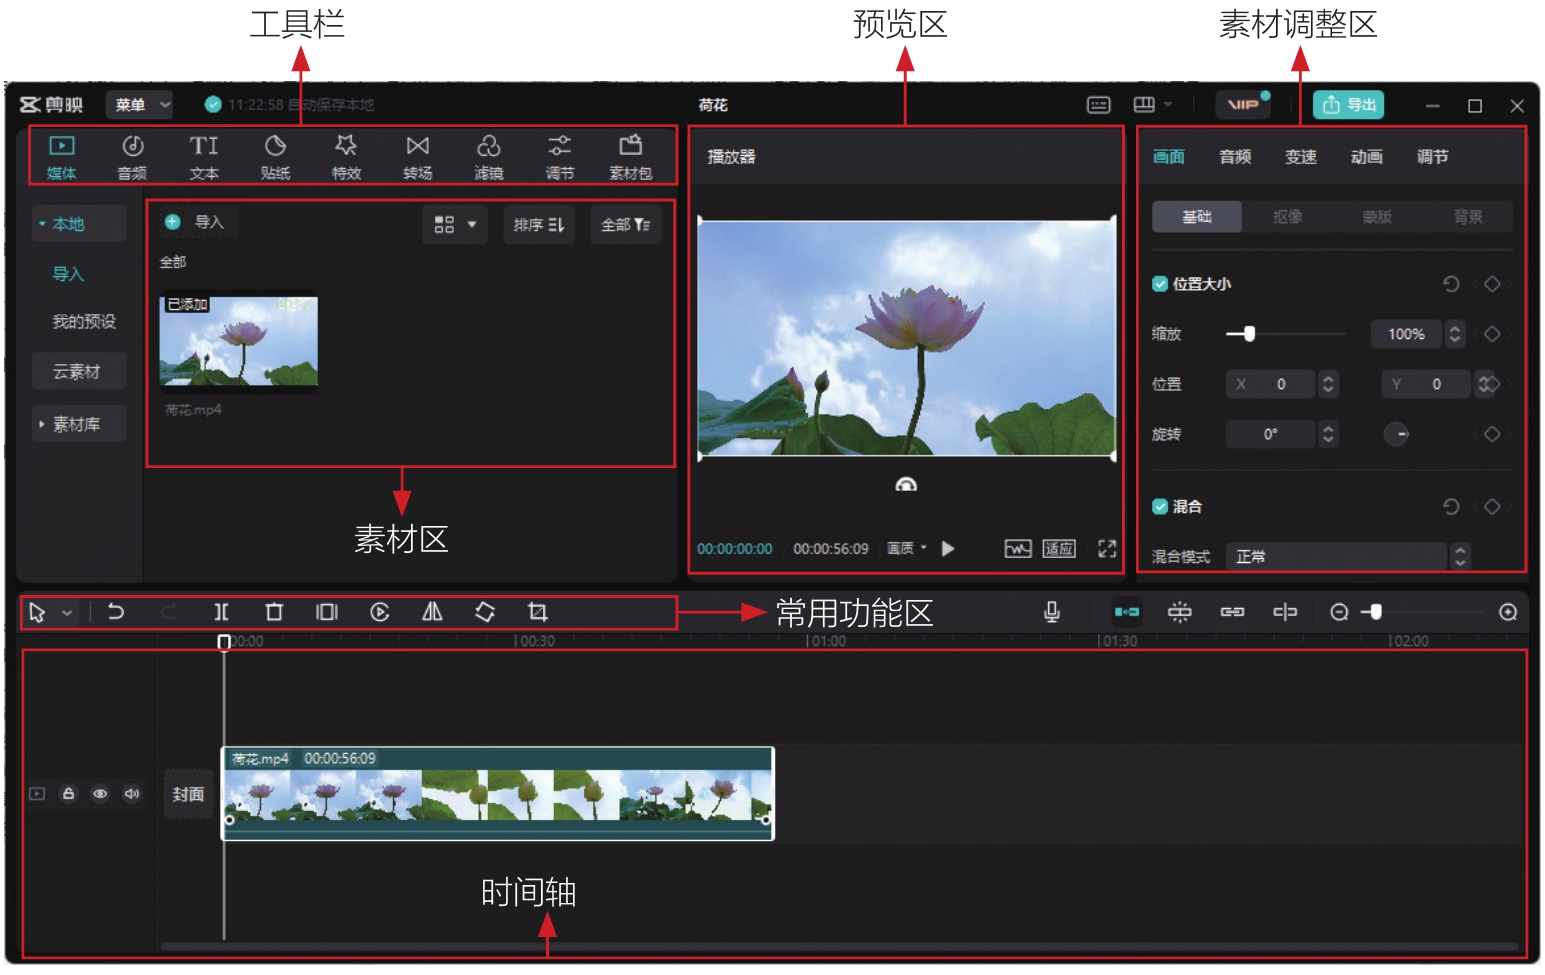Select the 基础 sub-tab

pos(1197,217)
